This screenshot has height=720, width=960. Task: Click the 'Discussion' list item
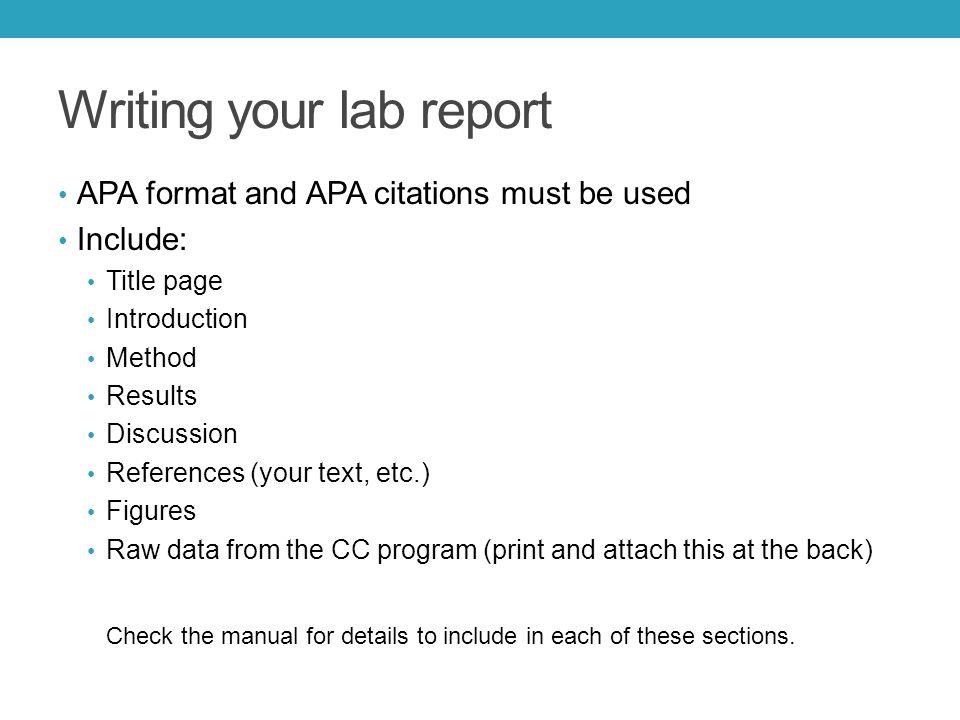(x=171, y=433)
